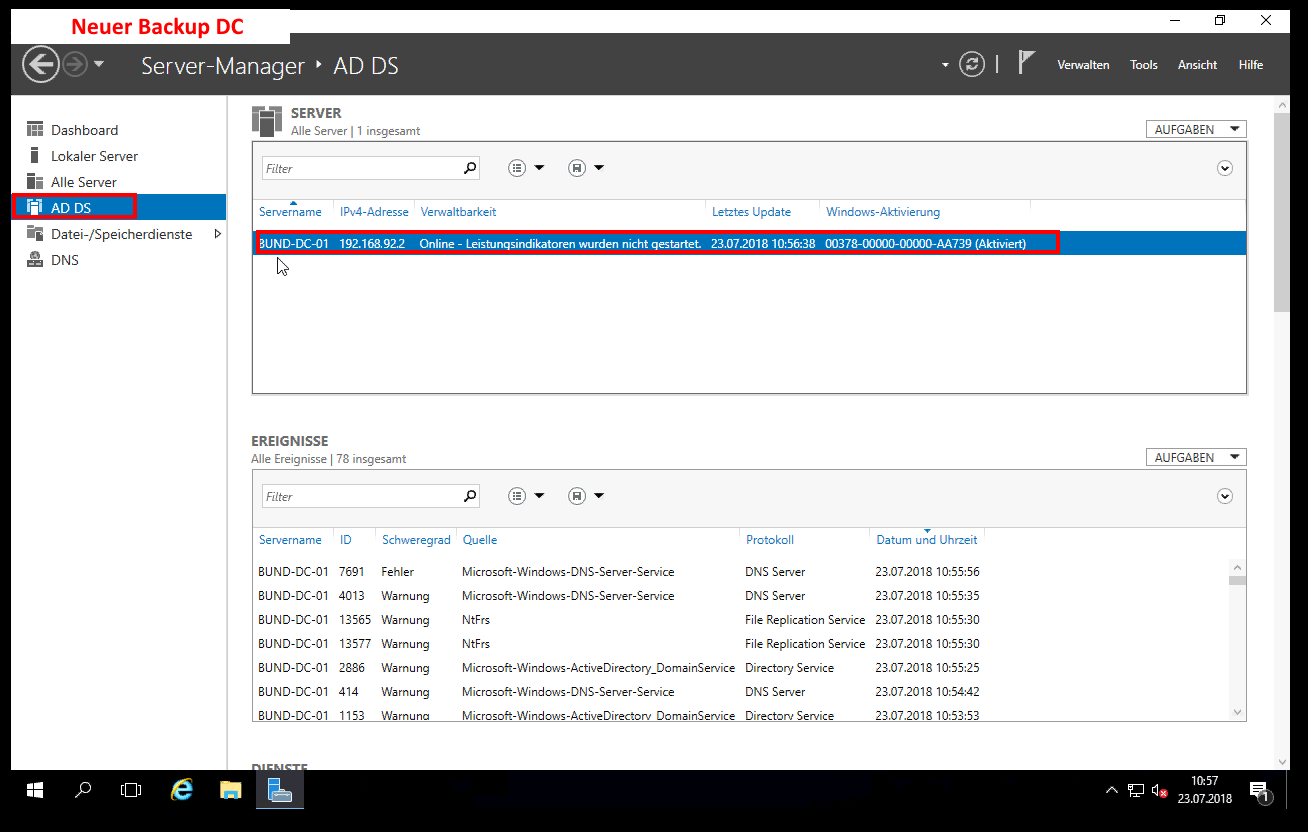Expand the Datei-/Speicherdienste arrow
This screenshot has height=832, width=1308.
[218, 234]
